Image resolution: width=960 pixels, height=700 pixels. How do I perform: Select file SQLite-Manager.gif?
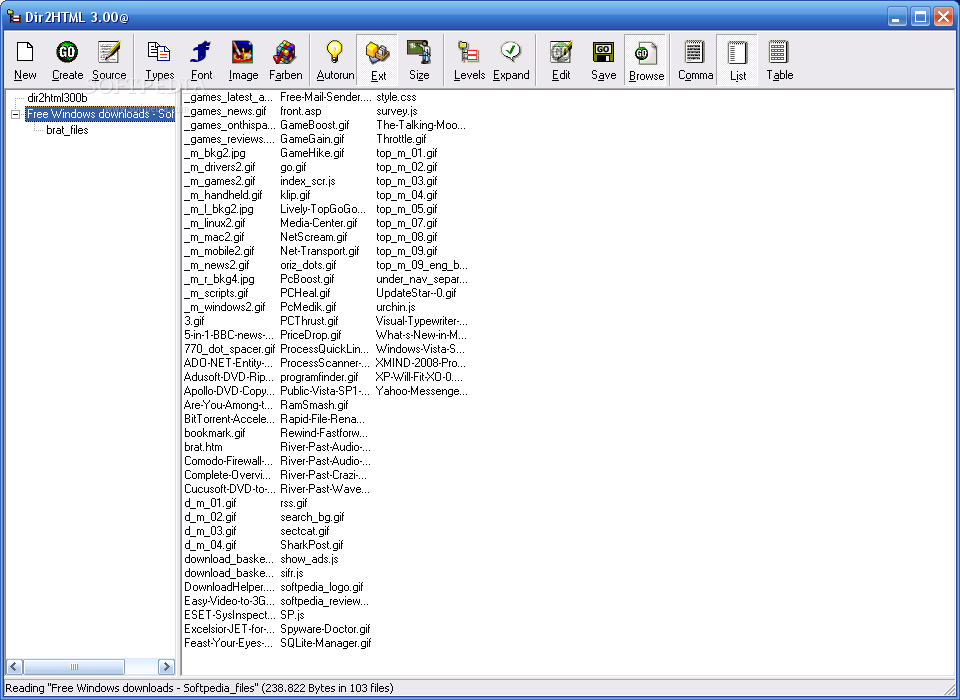pyautogui.click(x=326, y=643)
